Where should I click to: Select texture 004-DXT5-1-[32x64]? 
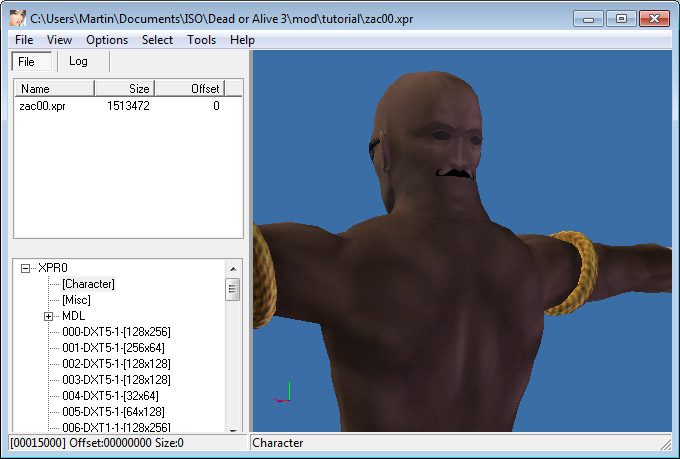tap(110, 396)
